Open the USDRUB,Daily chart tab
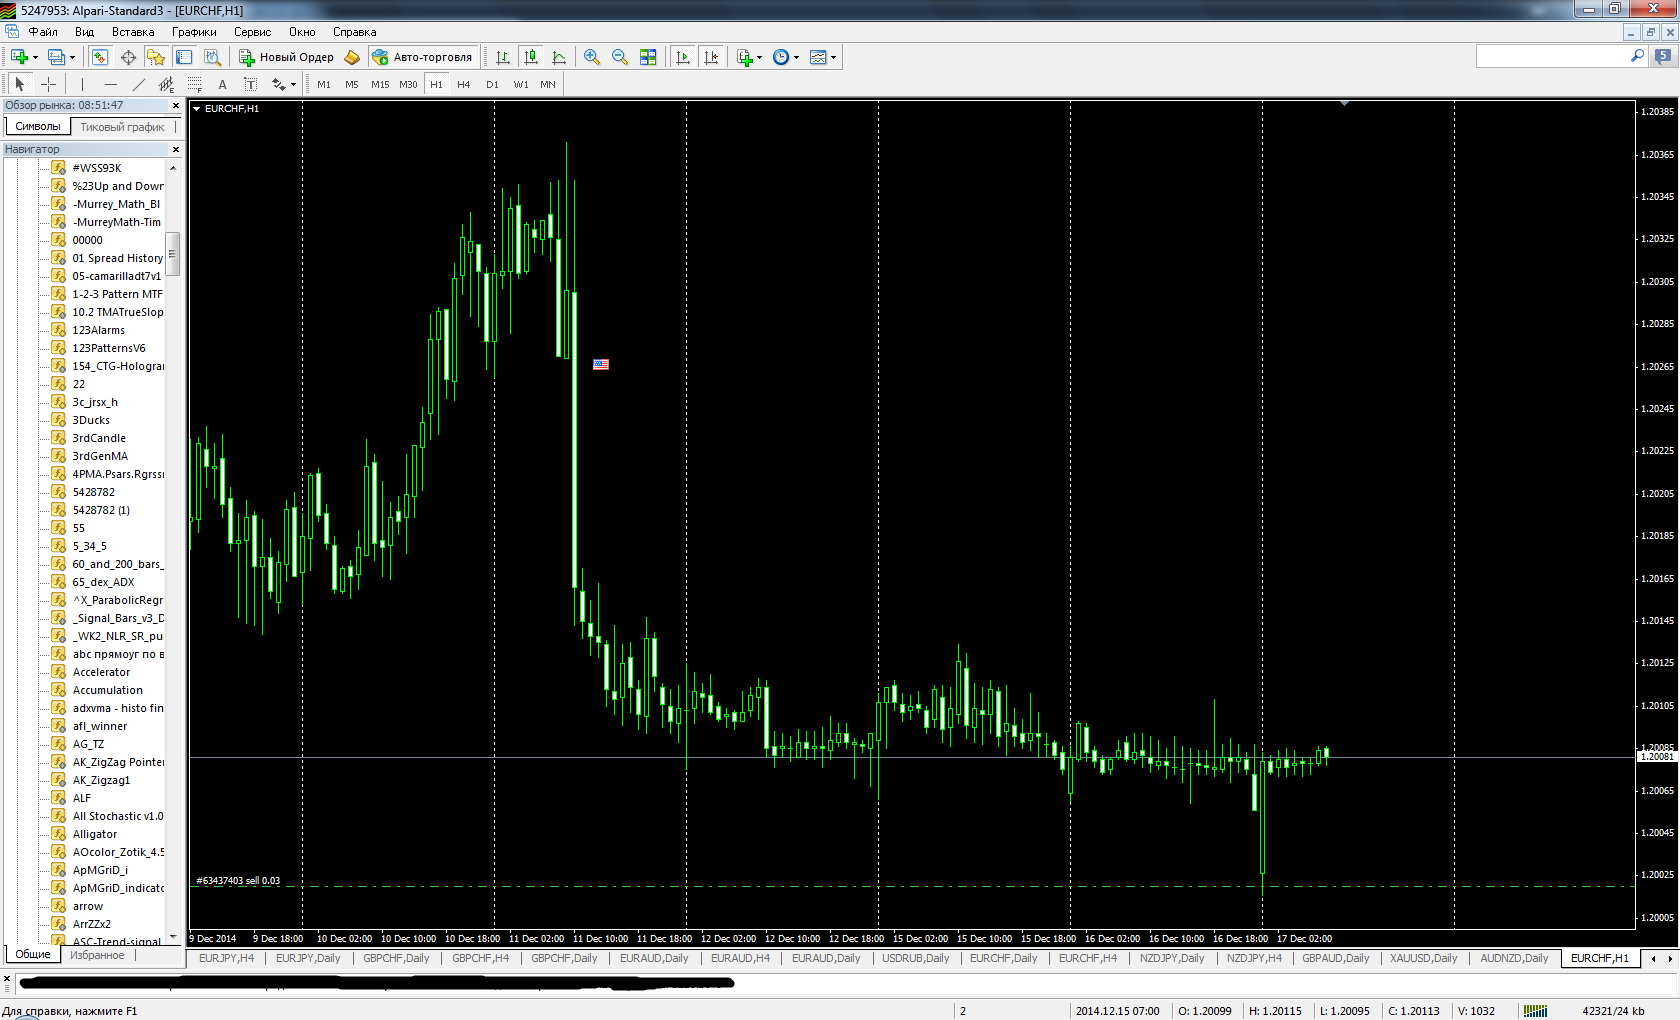 [915, 958]
